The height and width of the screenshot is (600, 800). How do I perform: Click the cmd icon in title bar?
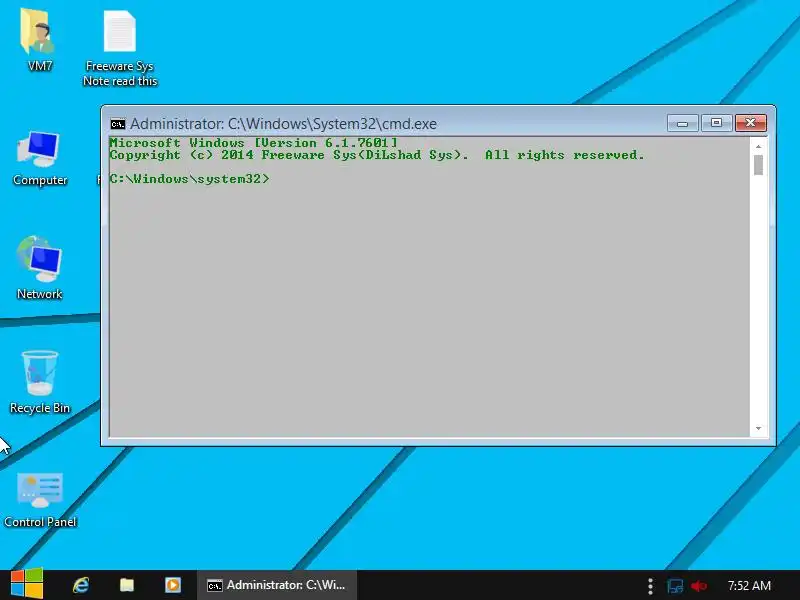click(x=118, y=124)
